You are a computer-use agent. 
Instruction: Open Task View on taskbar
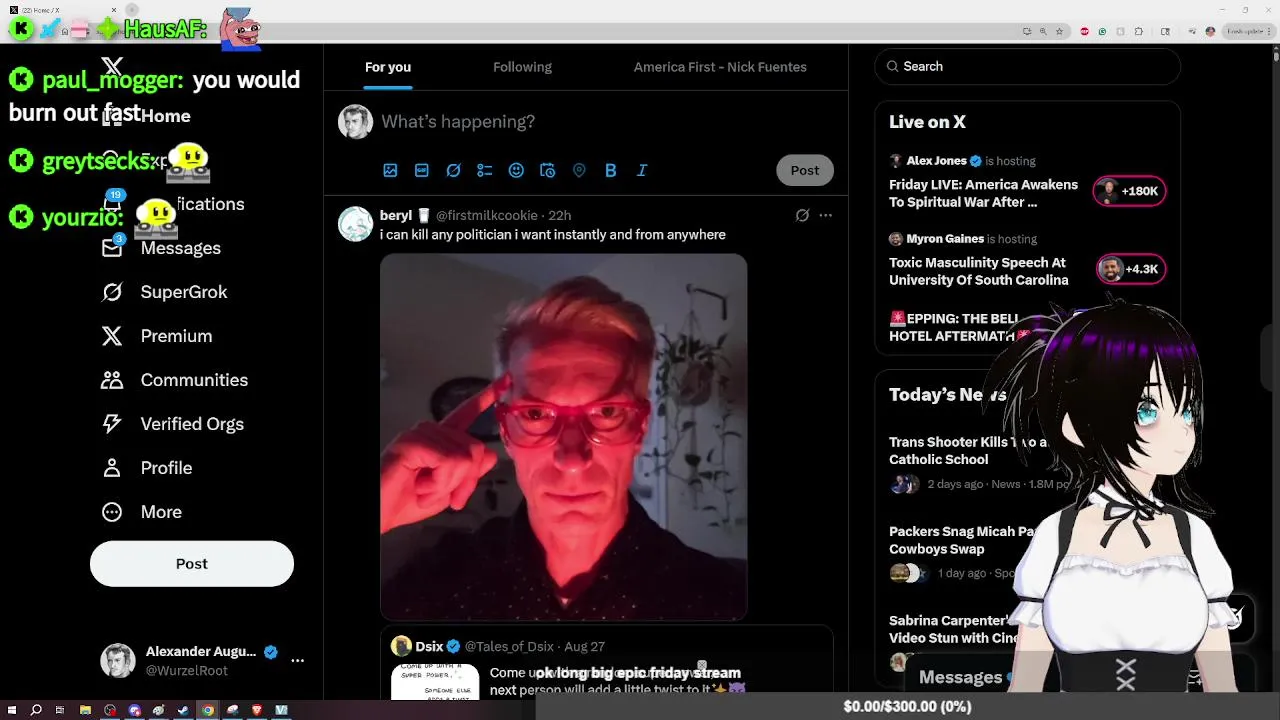click(60, 710)
